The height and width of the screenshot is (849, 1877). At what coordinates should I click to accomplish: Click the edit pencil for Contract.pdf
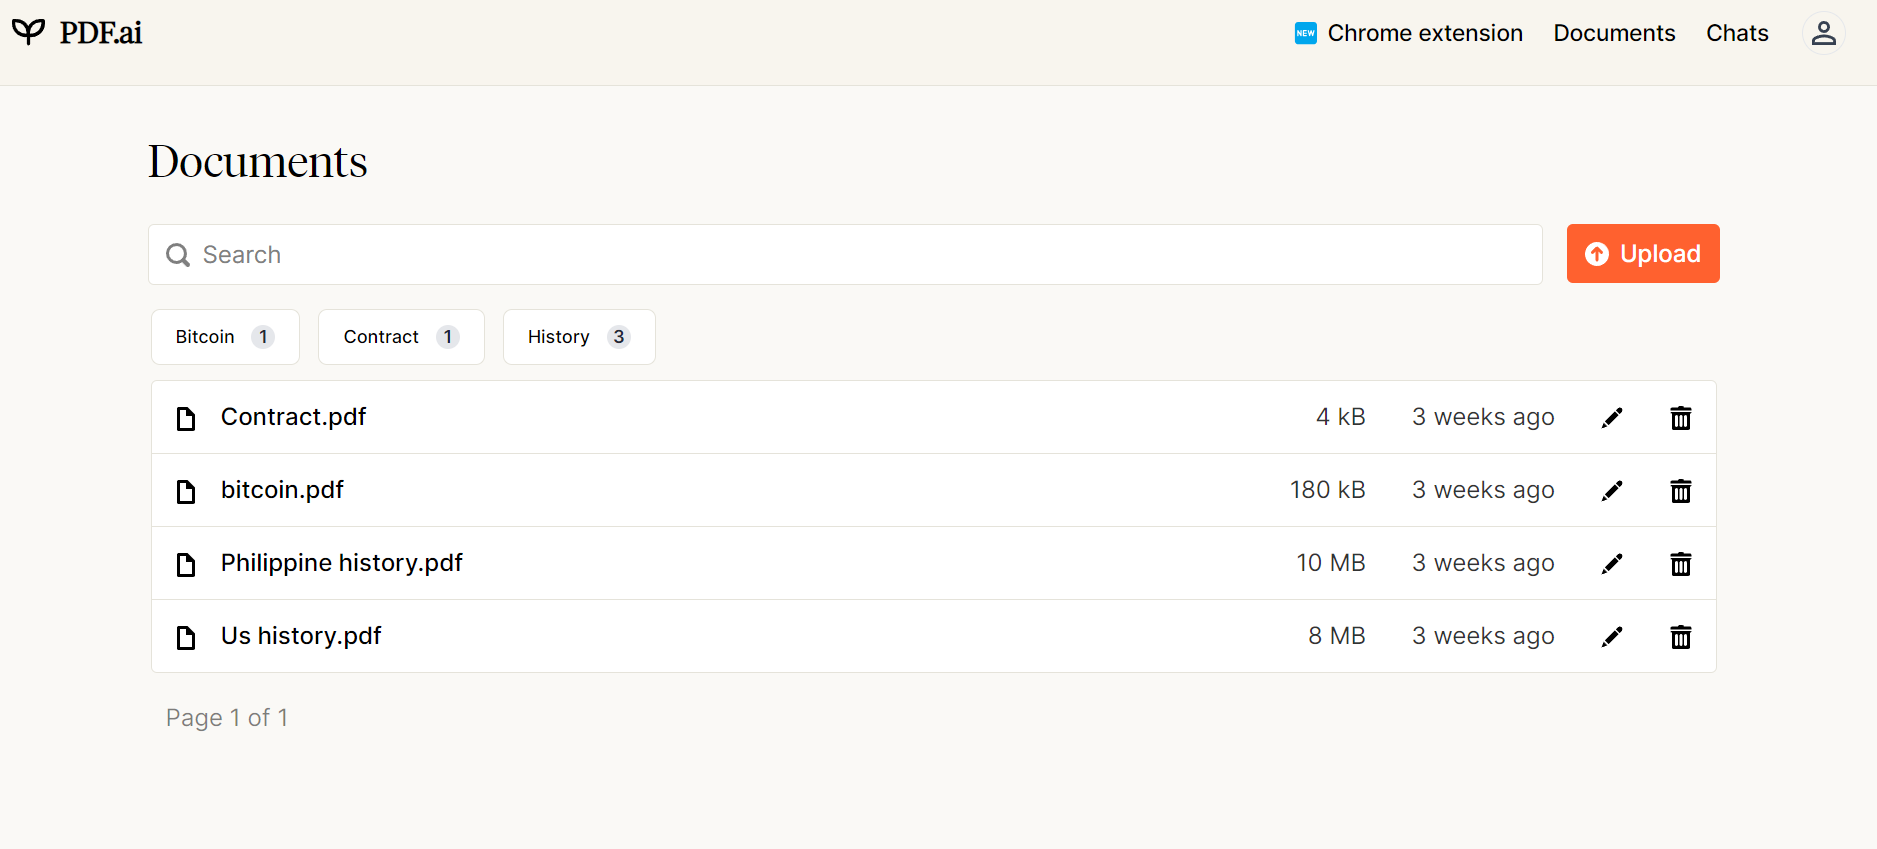1612,418
